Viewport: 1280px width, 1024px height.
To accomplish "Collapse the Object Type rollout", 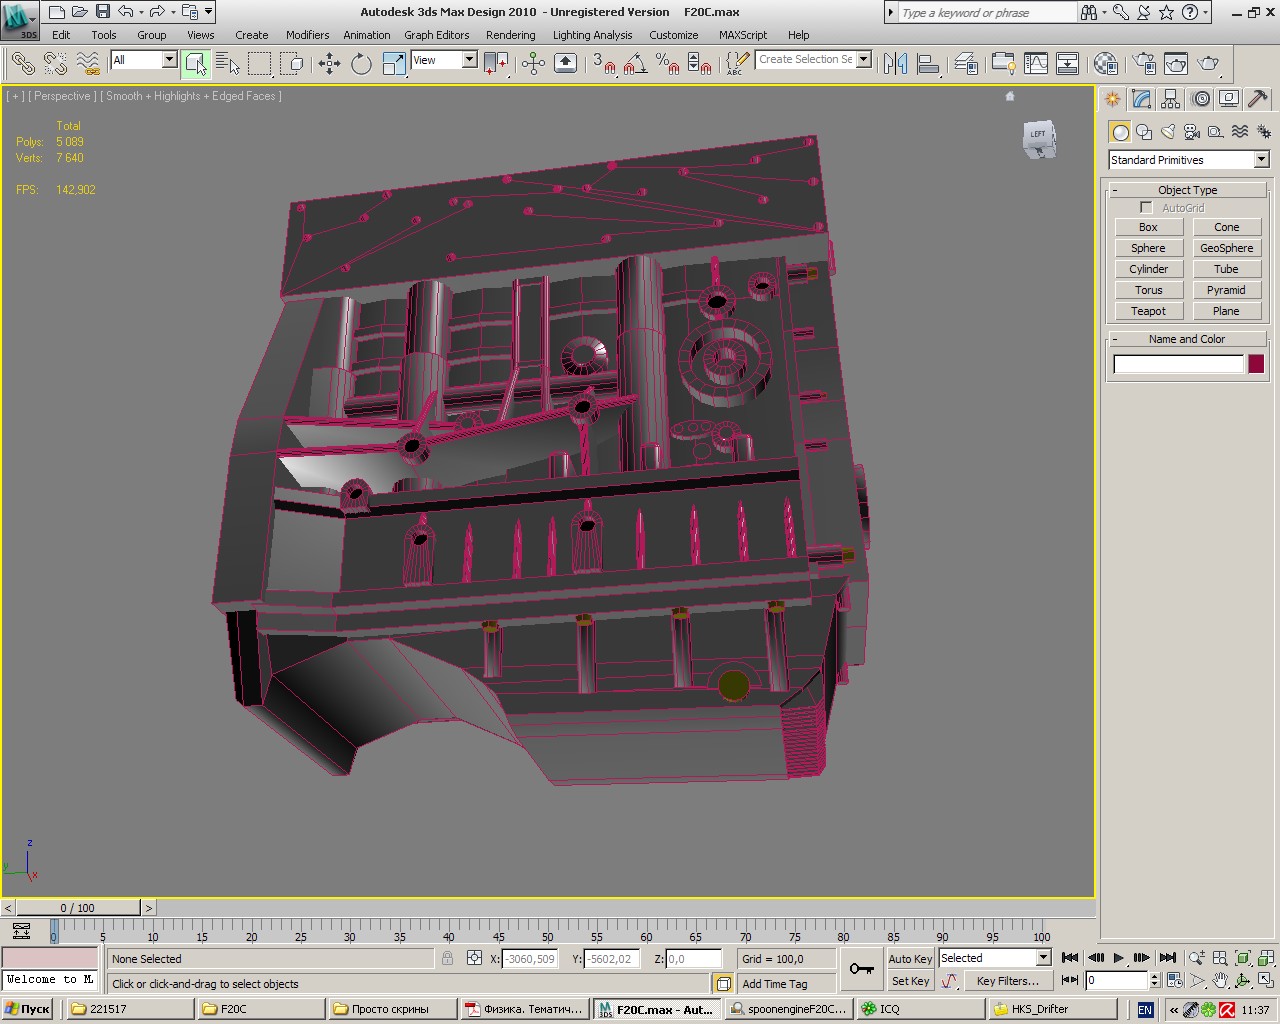I will 1188,190.
